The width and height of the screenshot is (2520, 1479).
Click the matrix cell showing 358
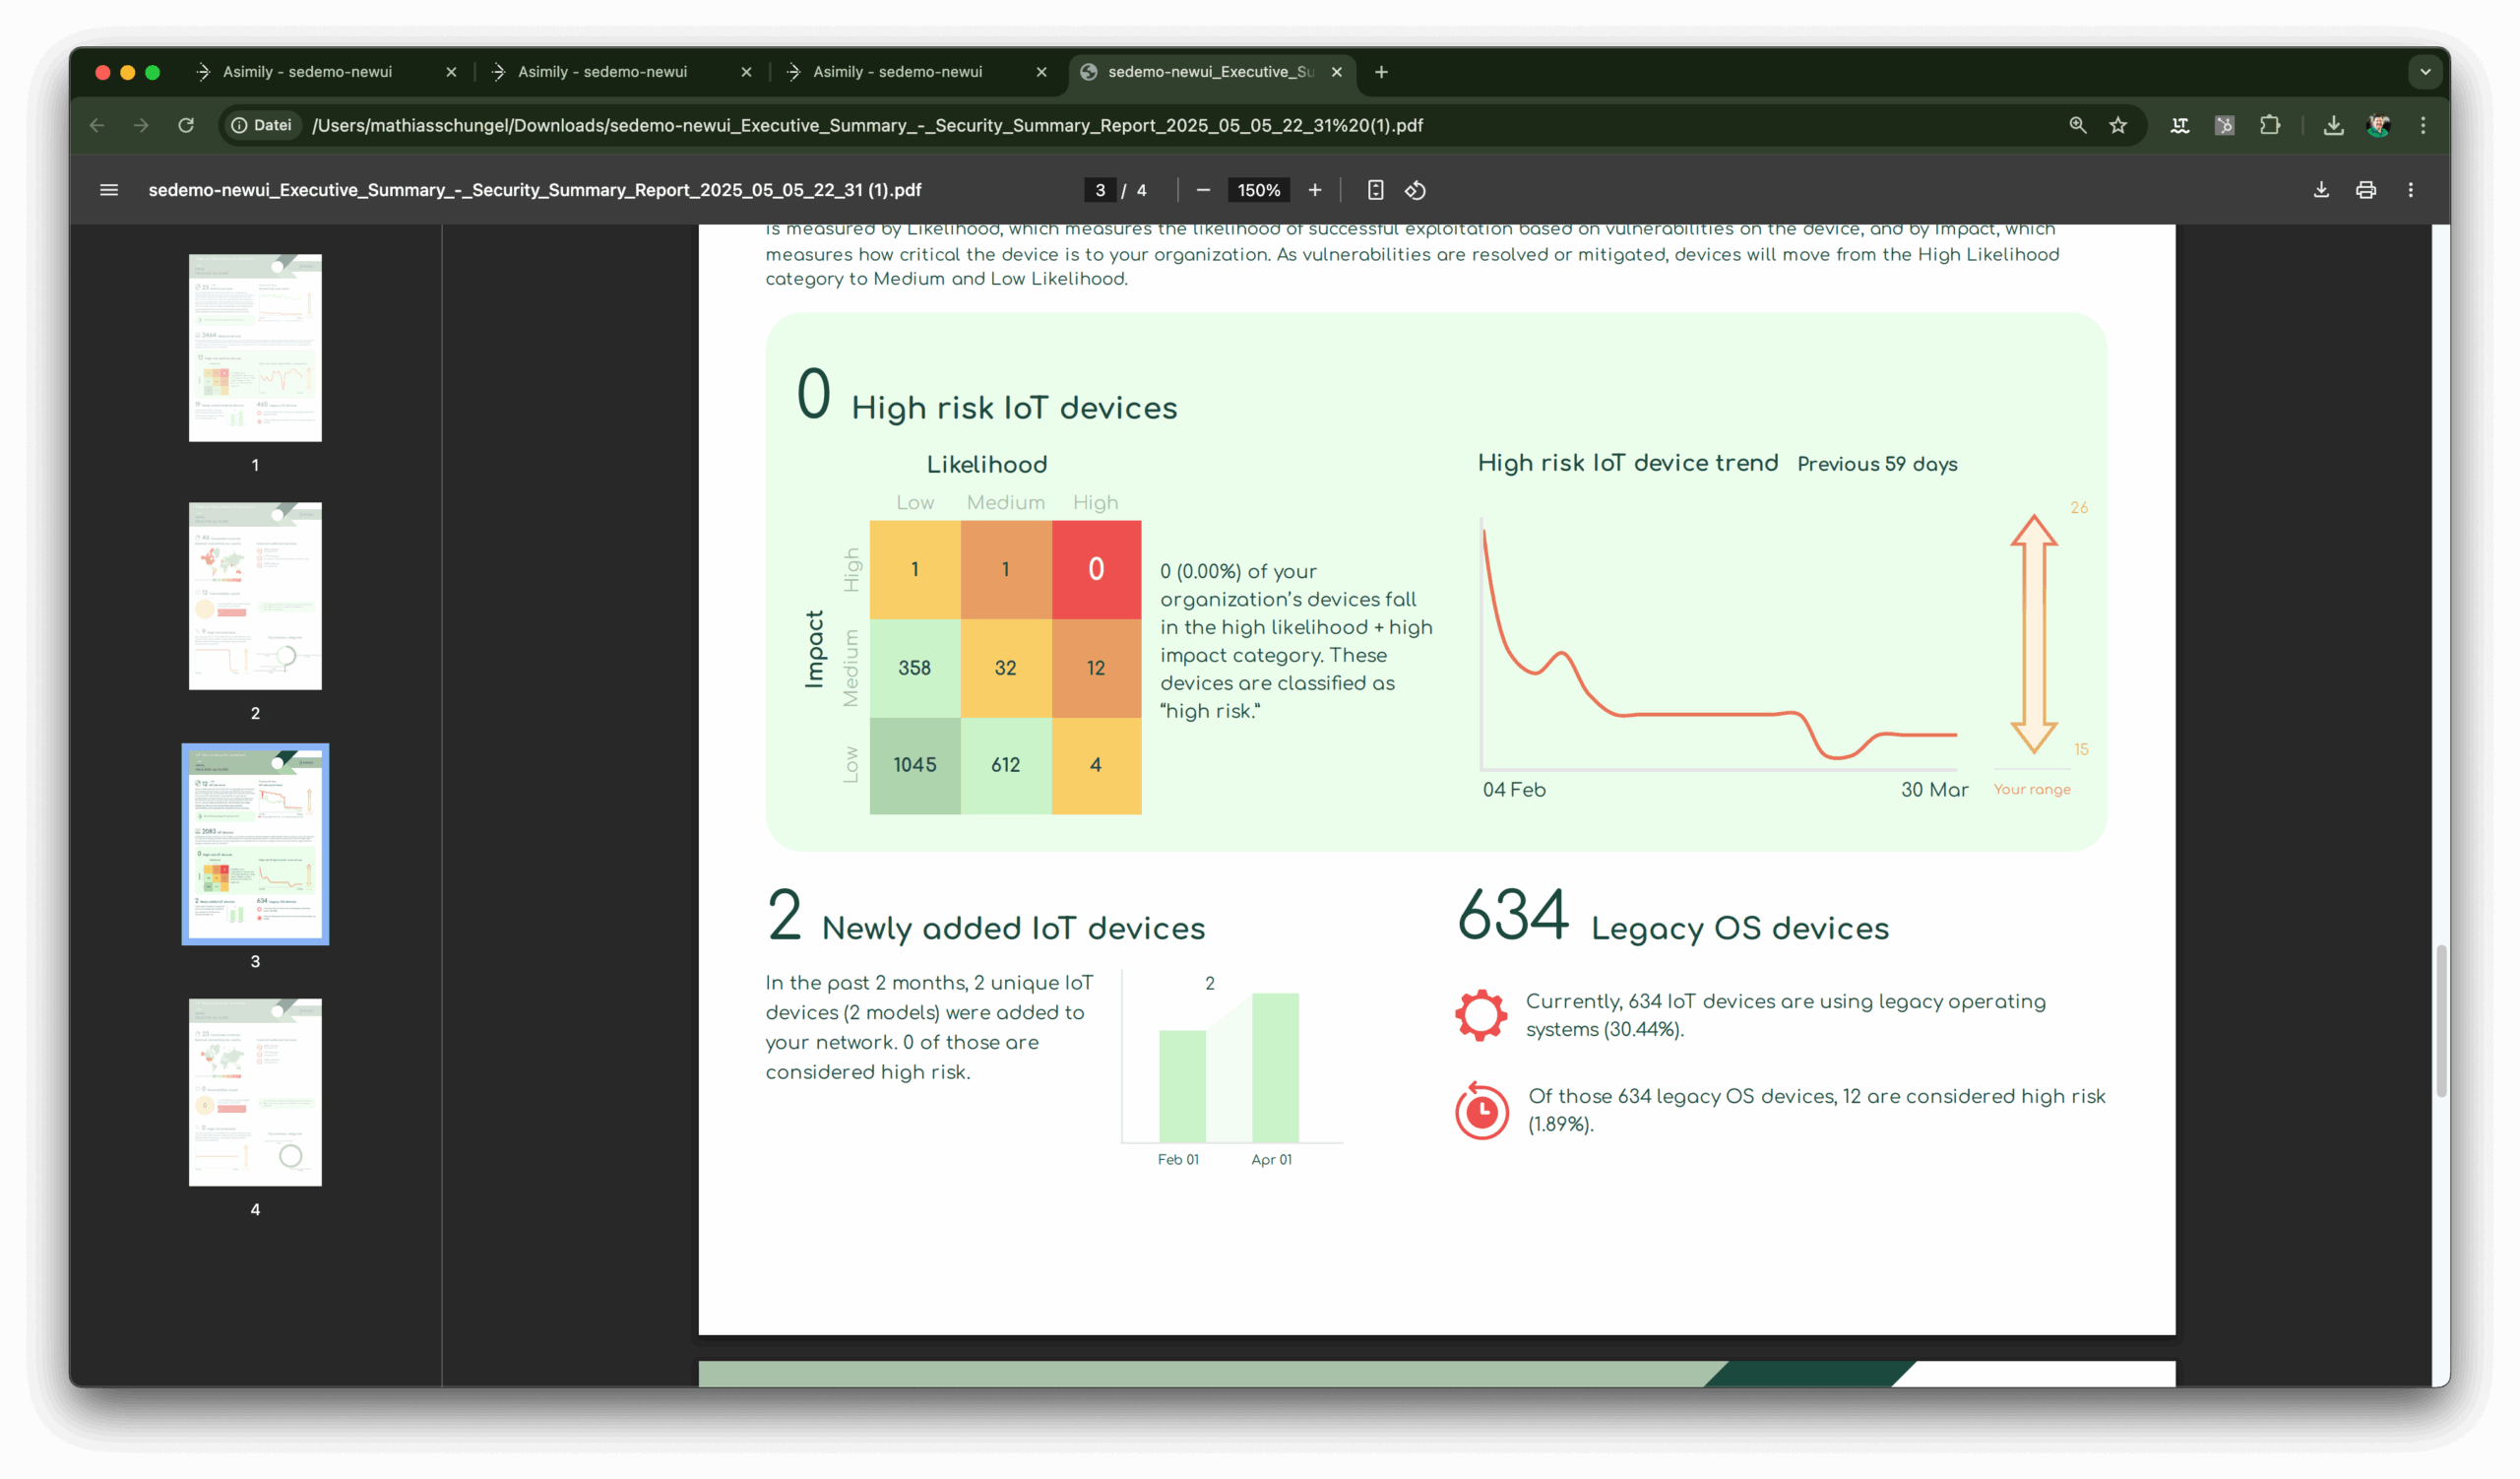[x=915, y=668]
